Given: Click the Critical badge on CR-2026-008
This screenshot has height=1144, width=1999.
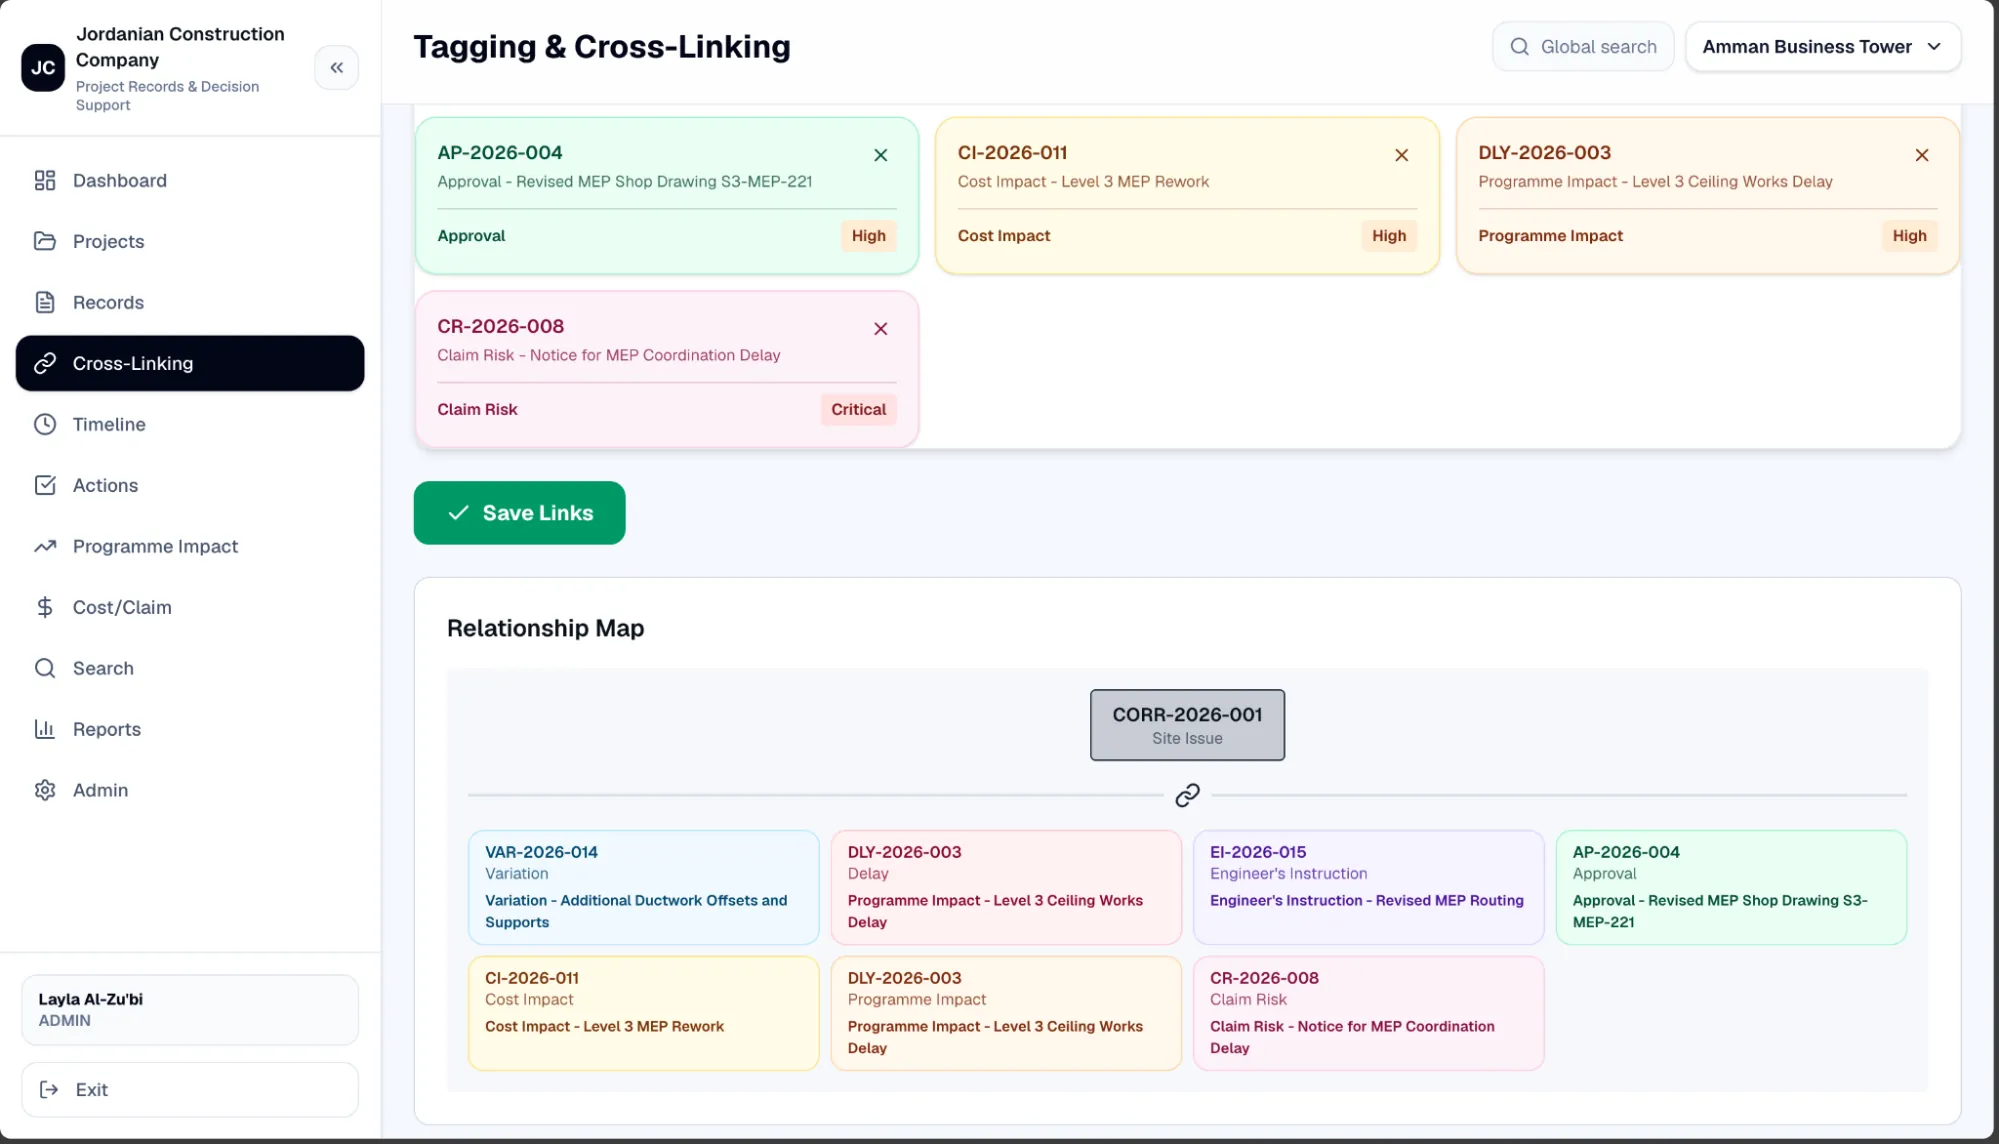Looking at the screenshot, I should [858, 410].
